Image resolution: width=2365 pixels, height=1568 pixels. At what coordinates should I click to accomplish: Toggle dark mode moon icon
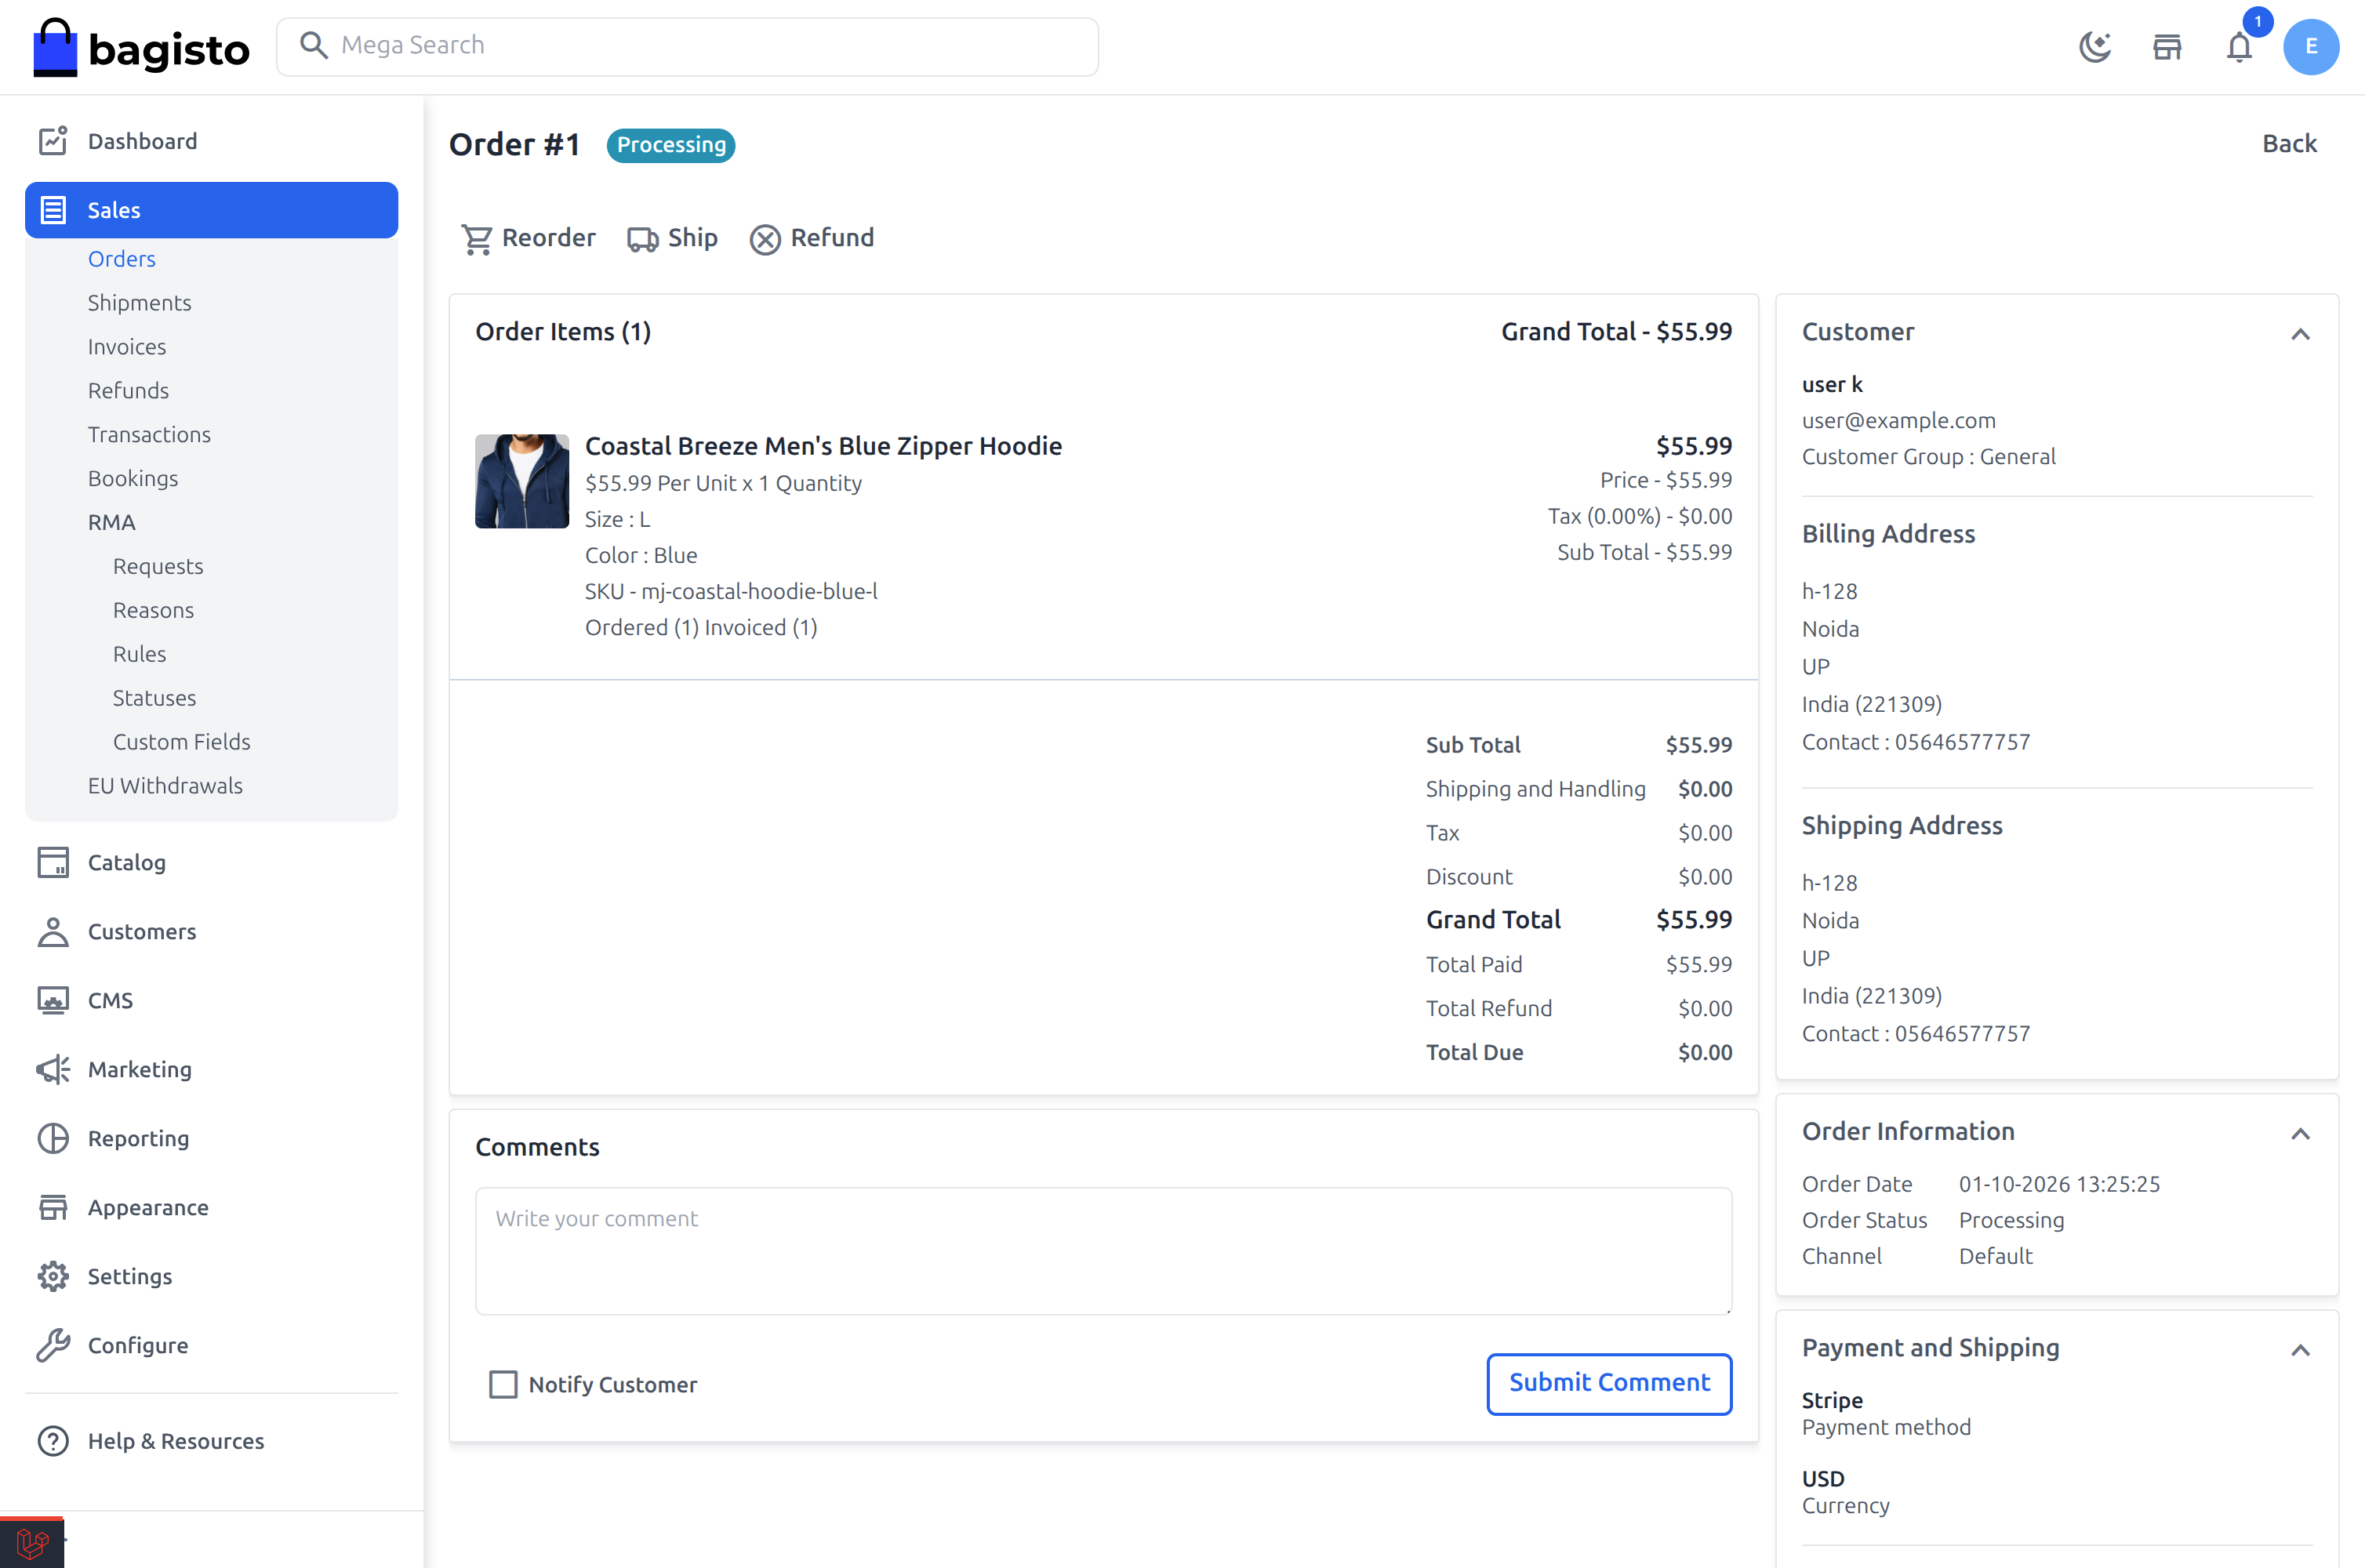[2095, 47]
